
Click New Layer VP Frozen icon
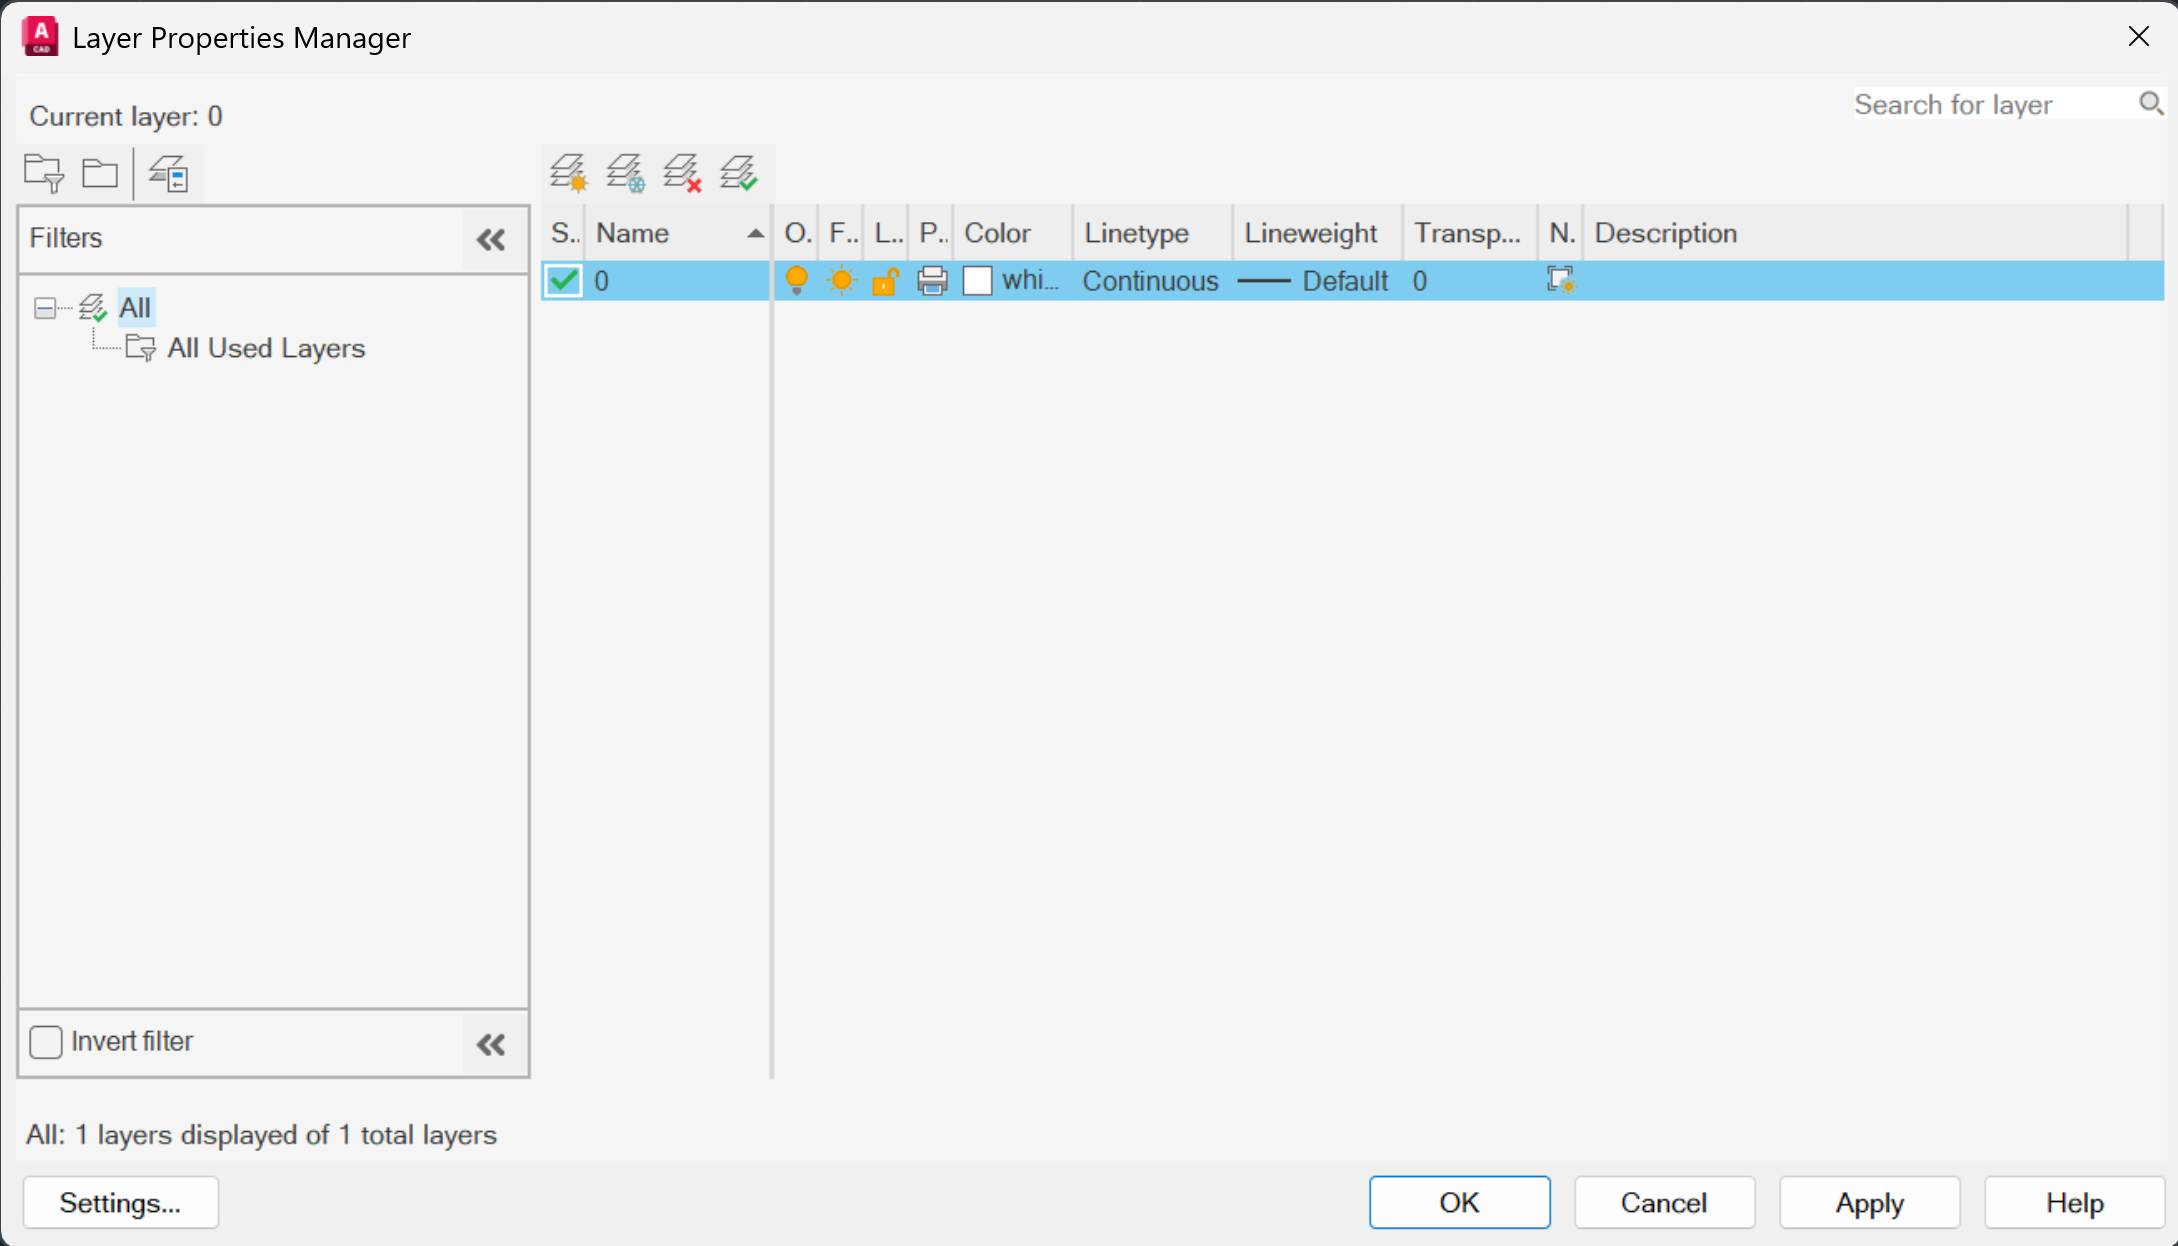(x=626, y=172)
